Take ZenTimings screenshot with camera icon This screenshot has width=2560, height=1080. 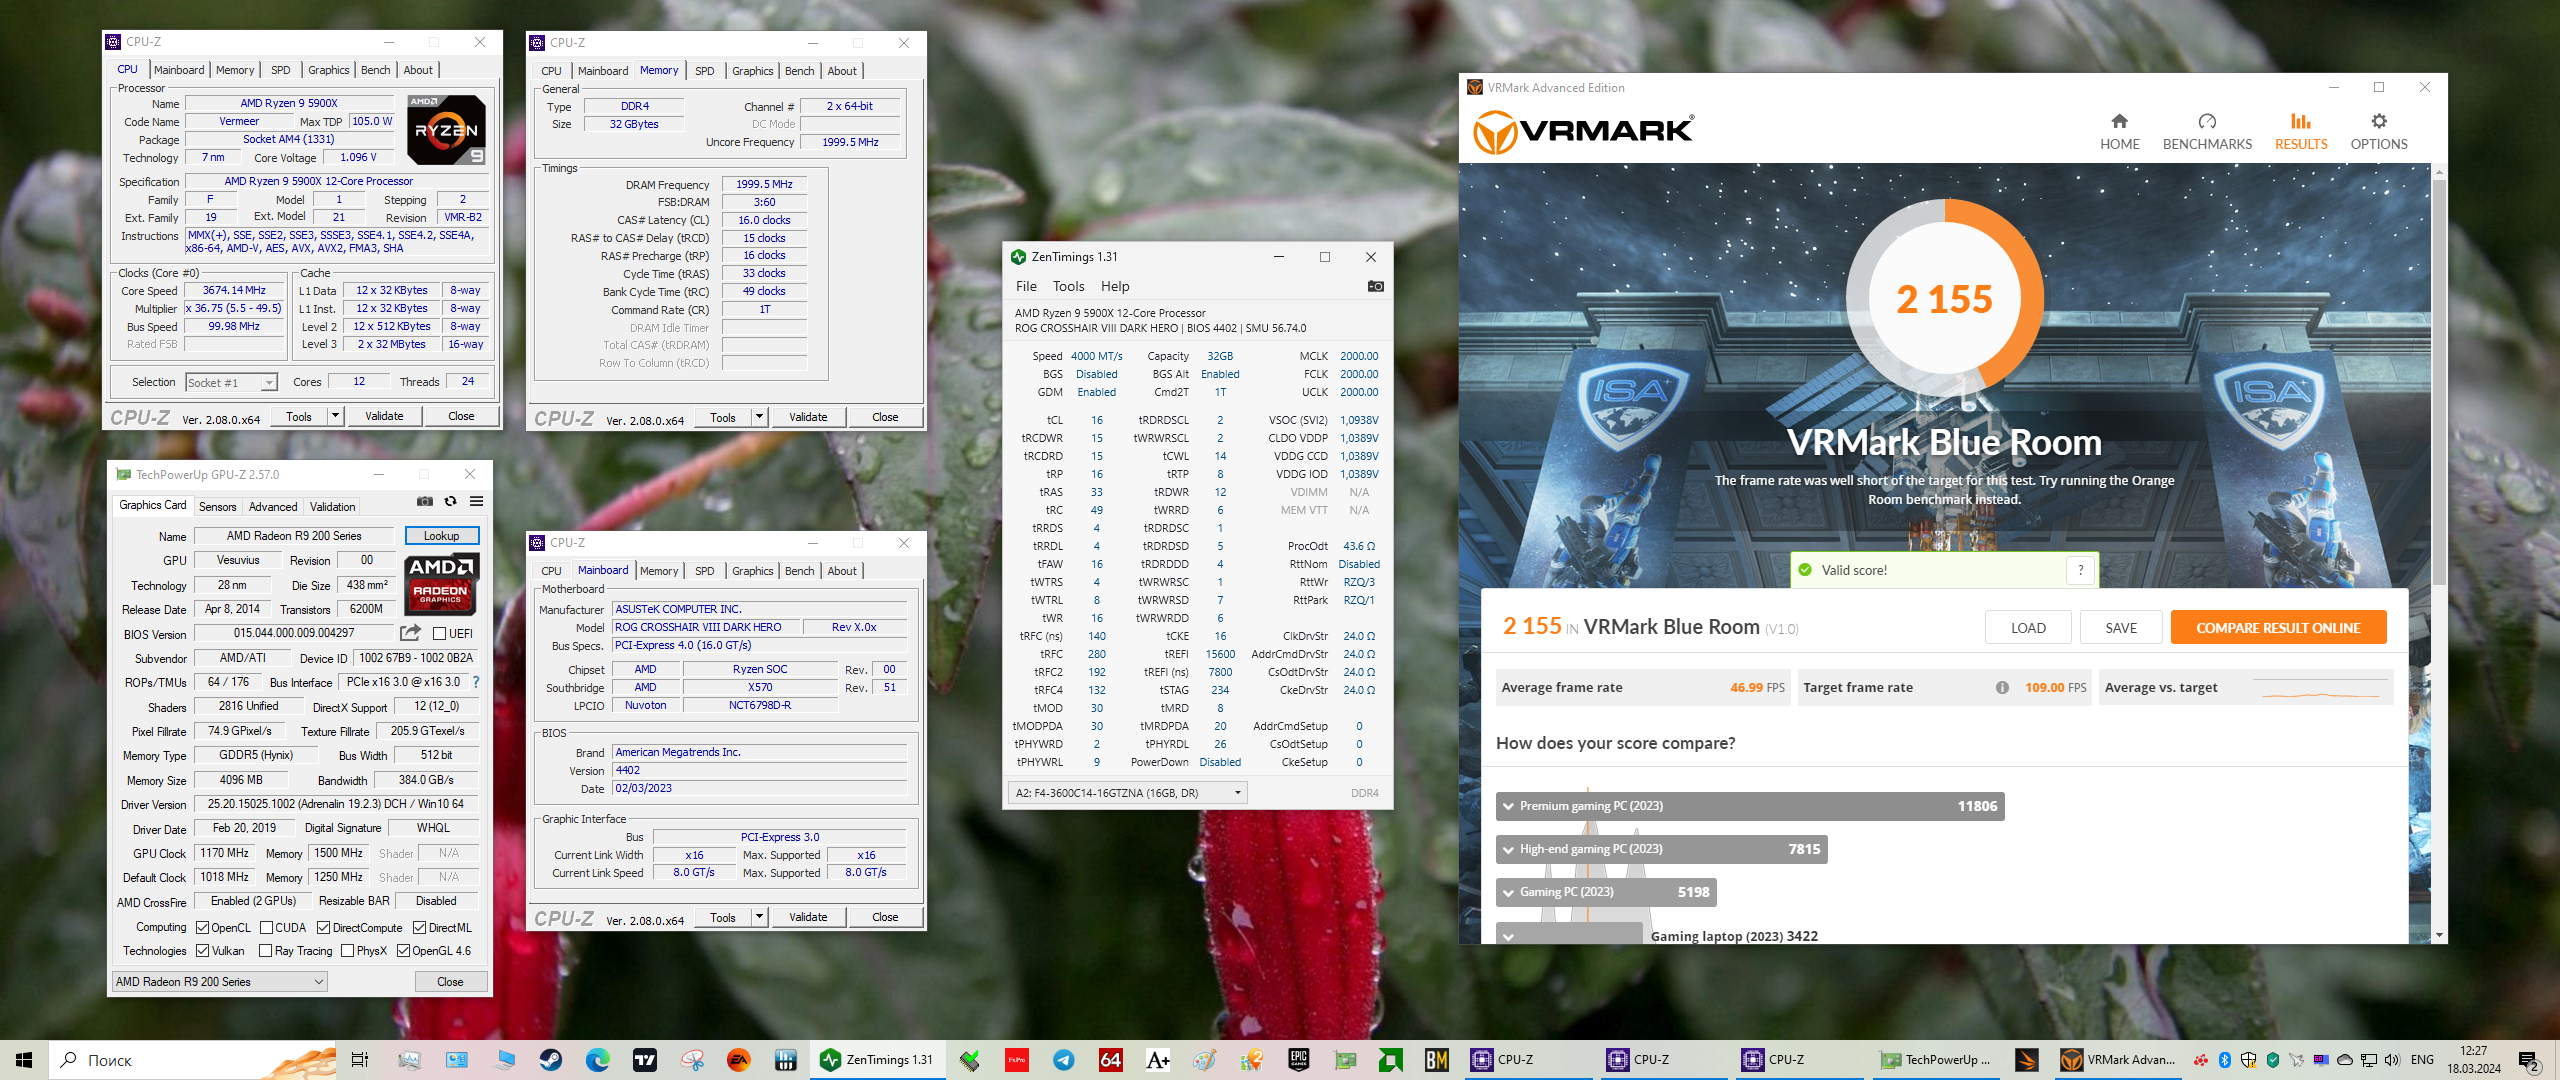pos(1376,286)
